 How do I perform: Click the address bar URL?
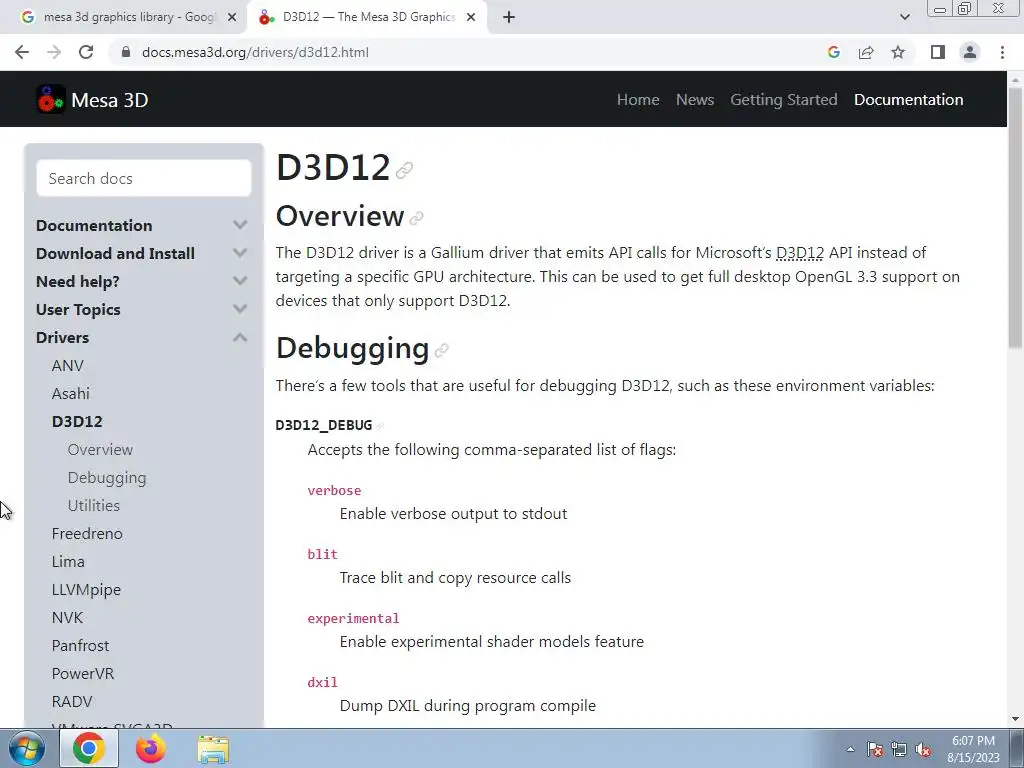tap(255, 52)
